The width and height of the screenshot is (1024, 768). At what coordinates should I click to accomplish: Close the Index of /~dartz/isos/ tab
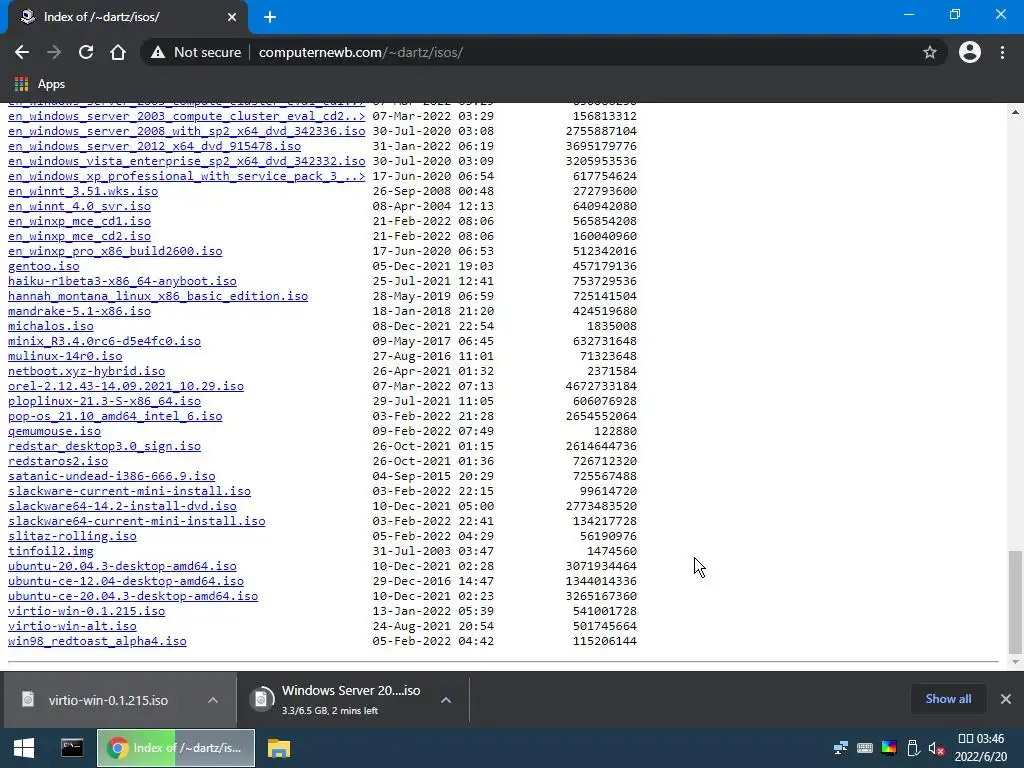tap(232, 17)
